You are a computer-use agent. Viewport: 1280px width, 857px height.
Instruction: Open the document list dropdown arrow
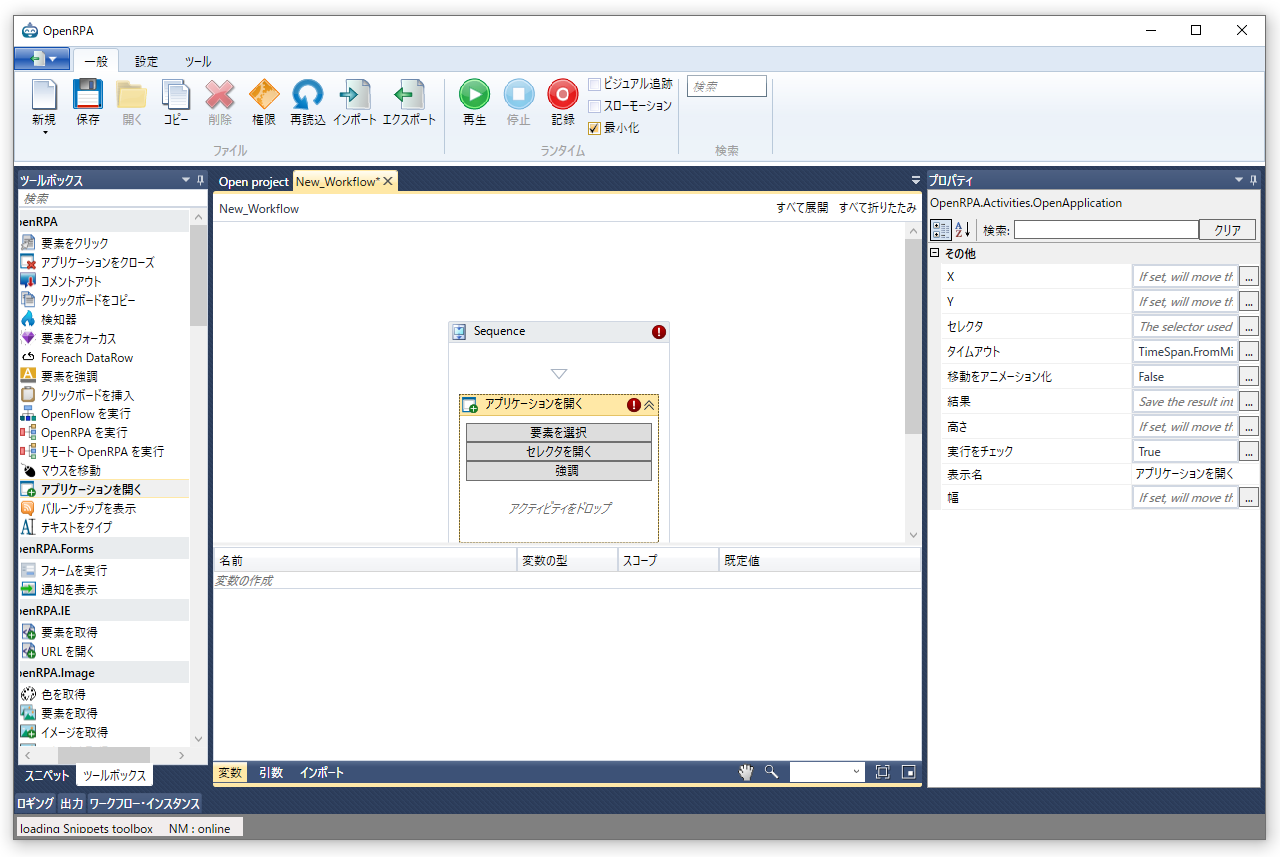pos(915,180)
